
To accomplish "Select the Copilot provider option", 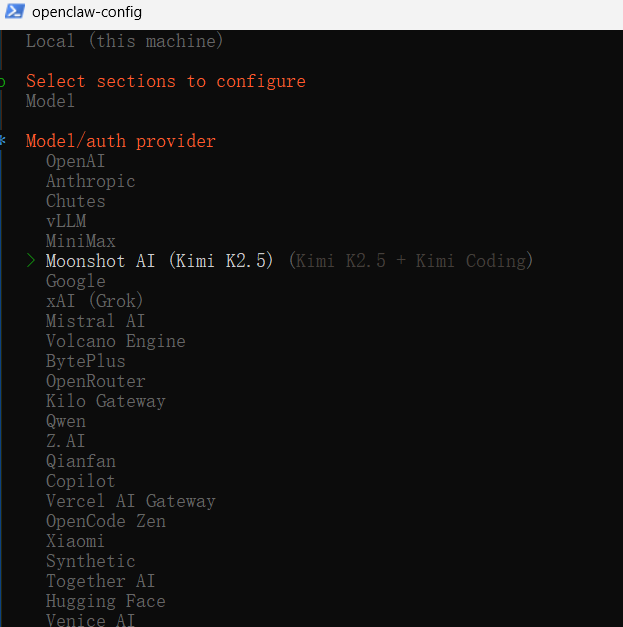I will click(80, 481).
